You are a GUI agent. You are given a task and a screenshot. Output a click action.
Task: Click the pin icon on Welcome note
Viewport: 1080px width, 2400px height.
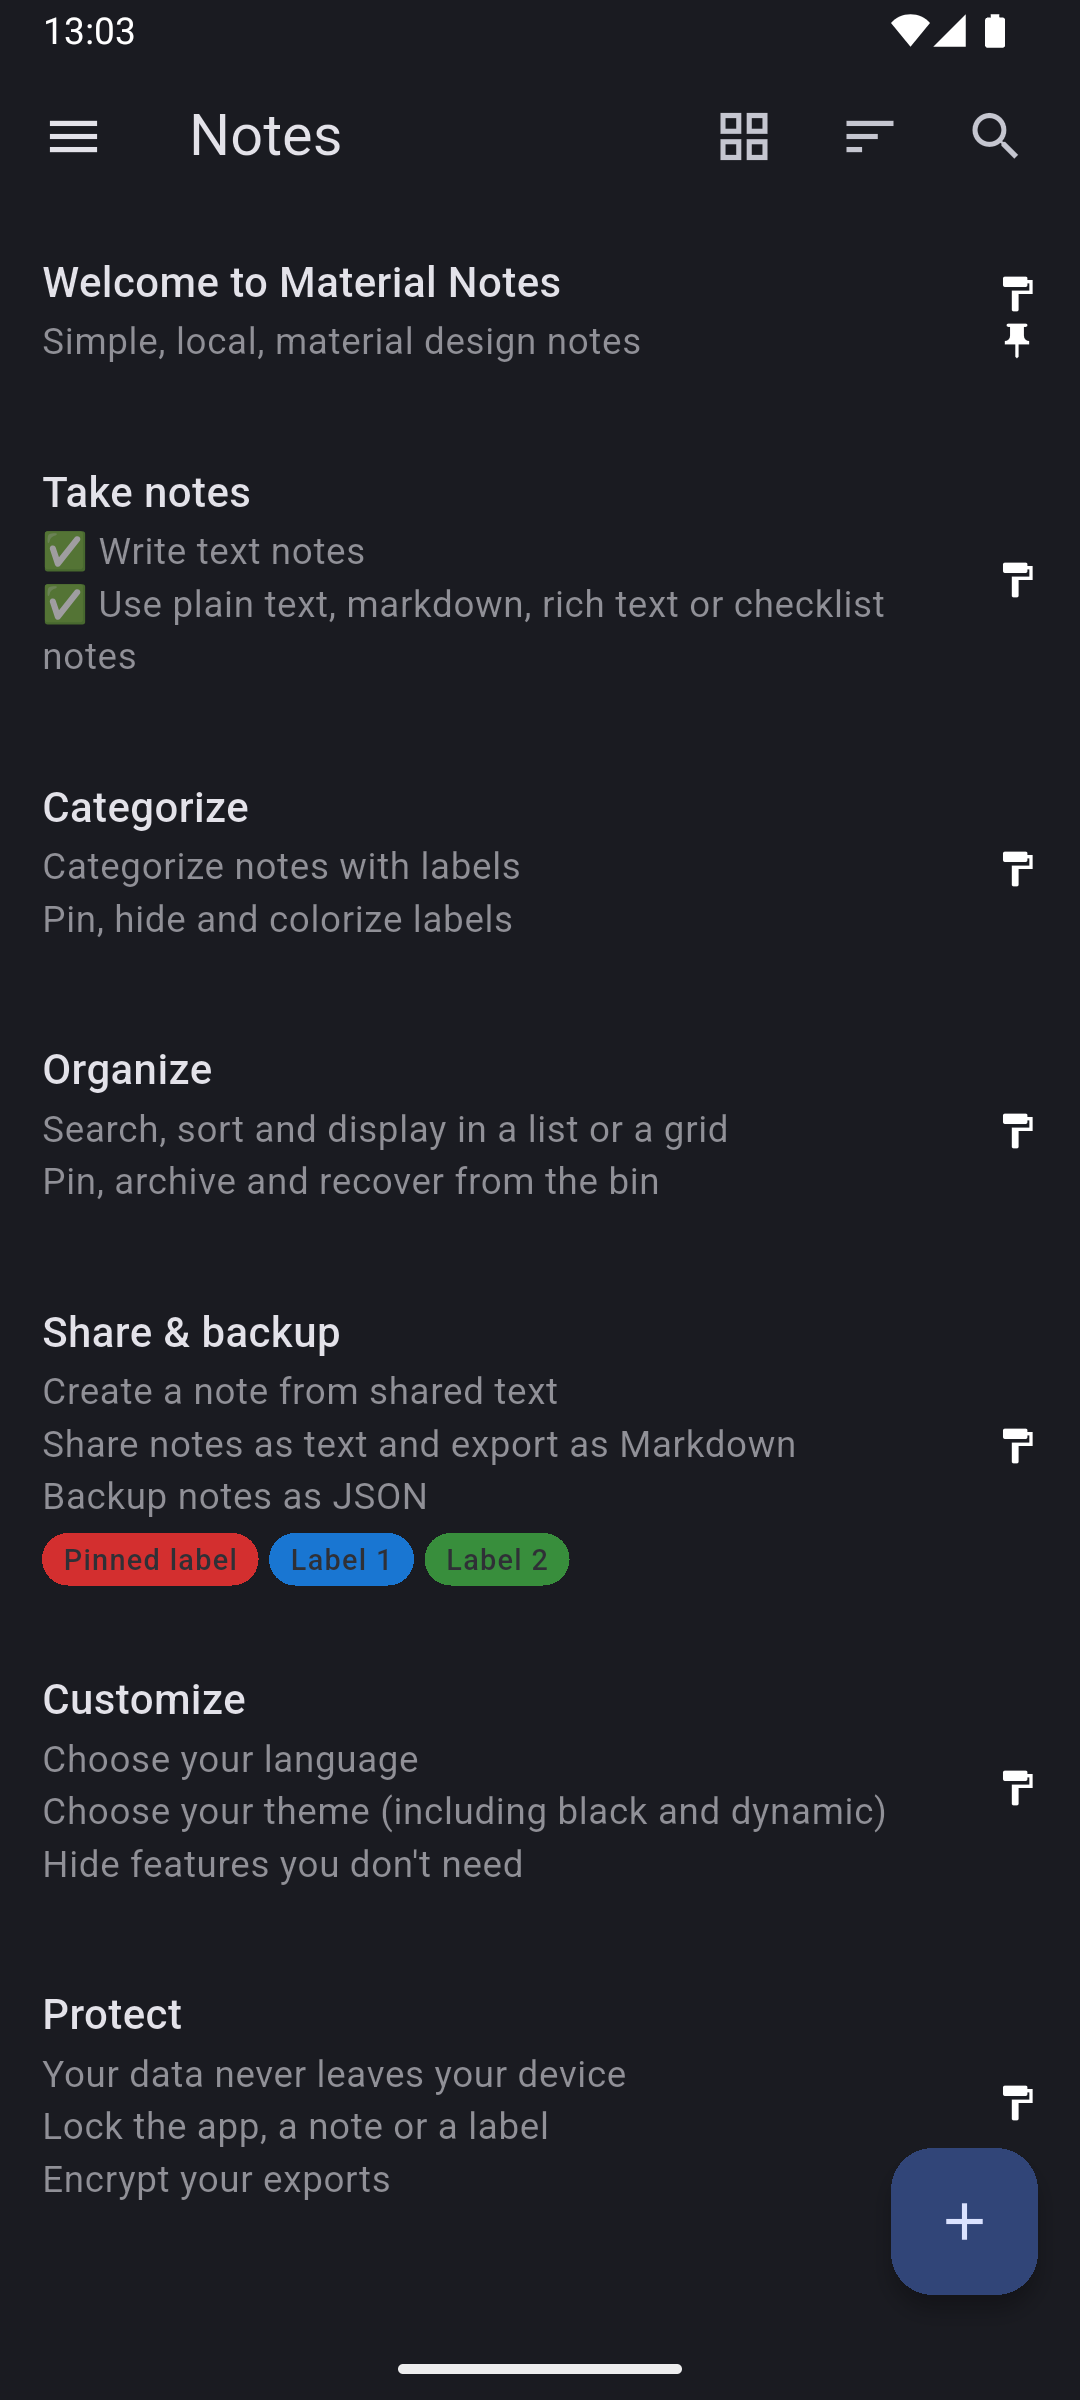point(1017,341)
